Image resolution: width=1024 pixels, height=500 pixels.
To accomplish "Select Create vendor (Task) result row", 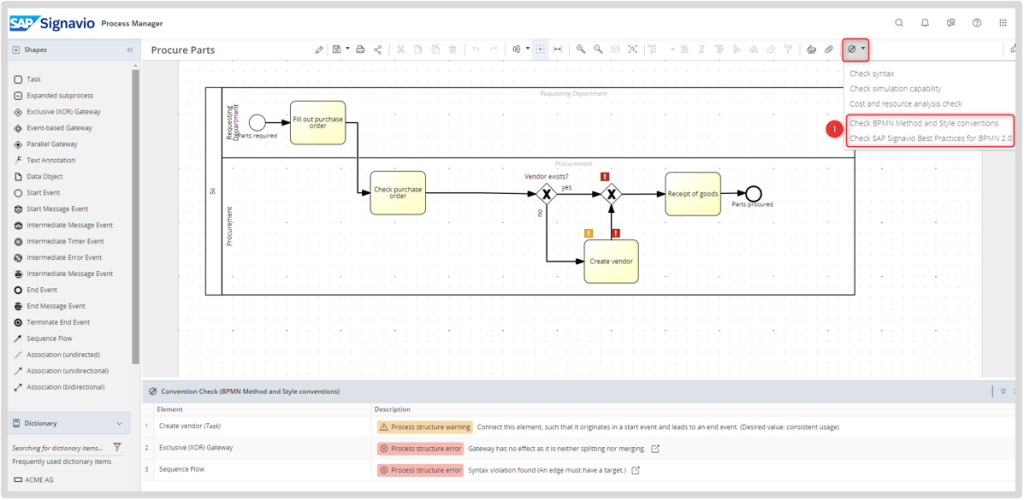I will (581, 427).
